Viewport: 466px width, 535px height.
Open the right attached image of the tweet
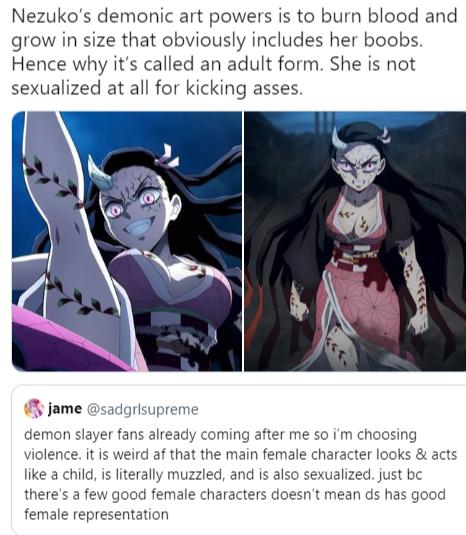click(355, 241)
